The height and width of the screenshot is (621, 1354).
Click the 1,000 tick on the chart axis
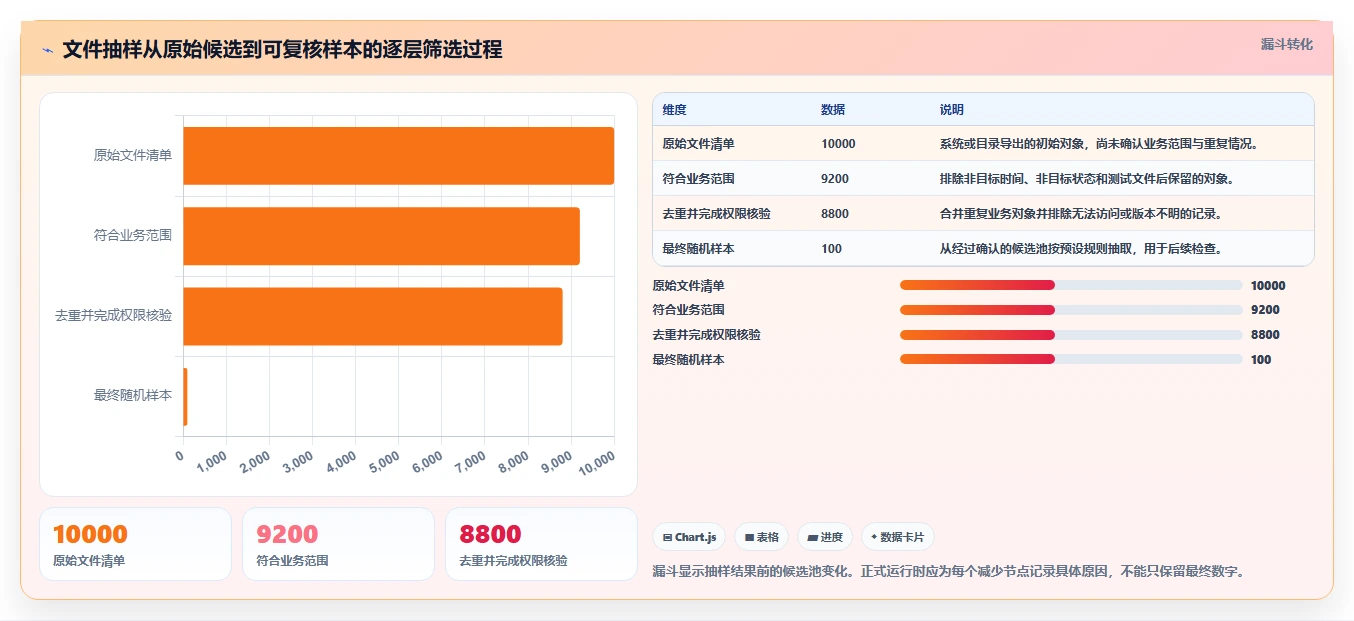click(212, 462)
